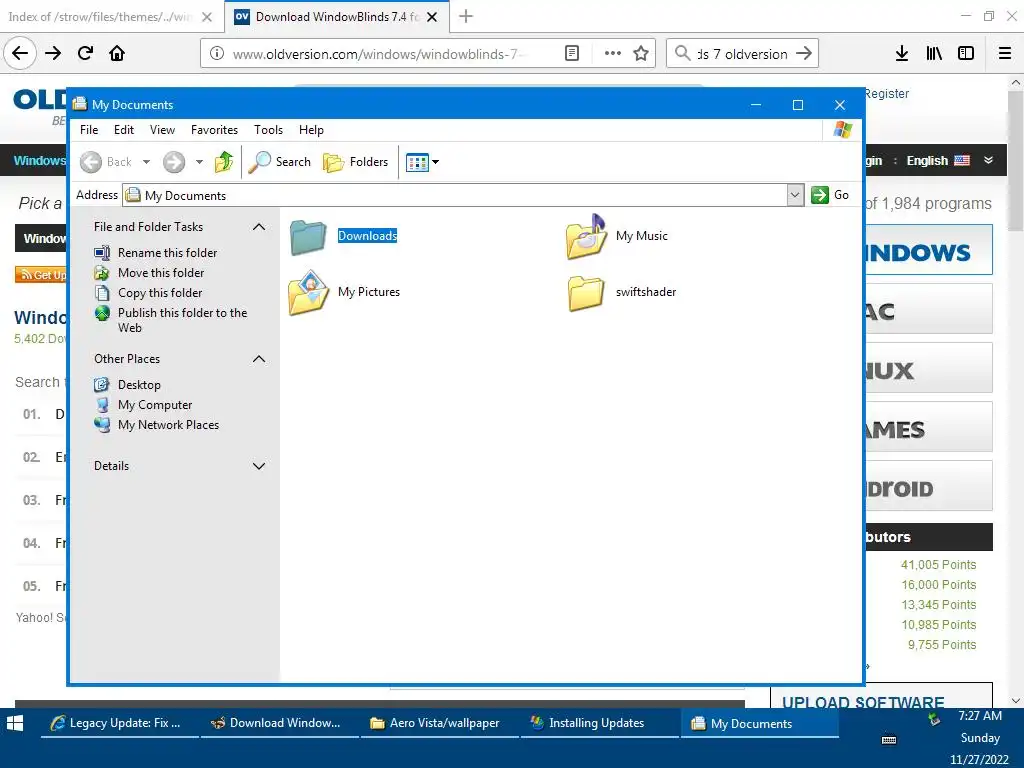Select the My Music folder icon
The width and height of the screenshot is (1024, 768).
tap(586, 236)
